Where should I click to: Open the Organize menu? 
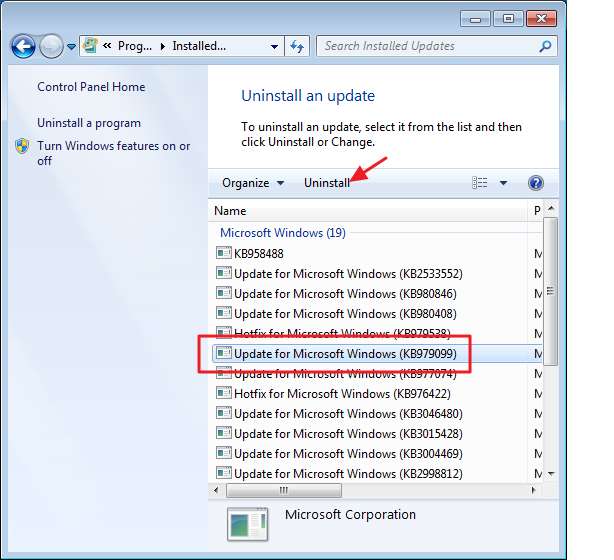[x=253, y=183]
